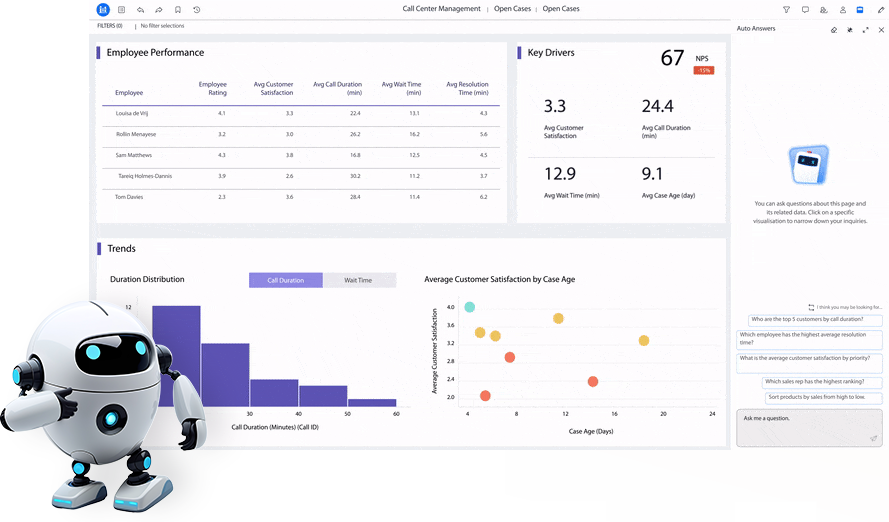
Task: Click the redo arrow in top toolbar
Action: [159, 9]
